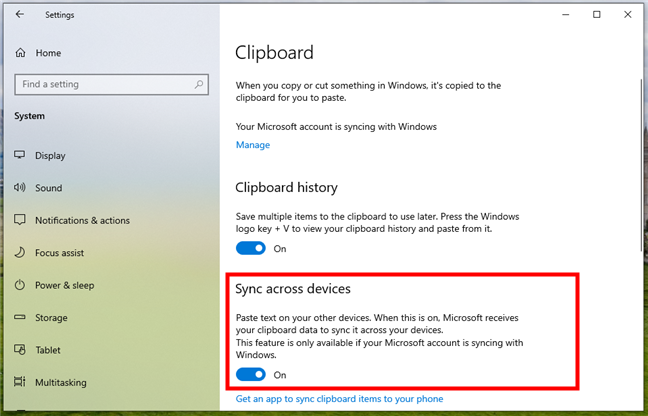Turn off Clipboard history toggle
The height and width of the screenshot is (416, 648).
250,248
